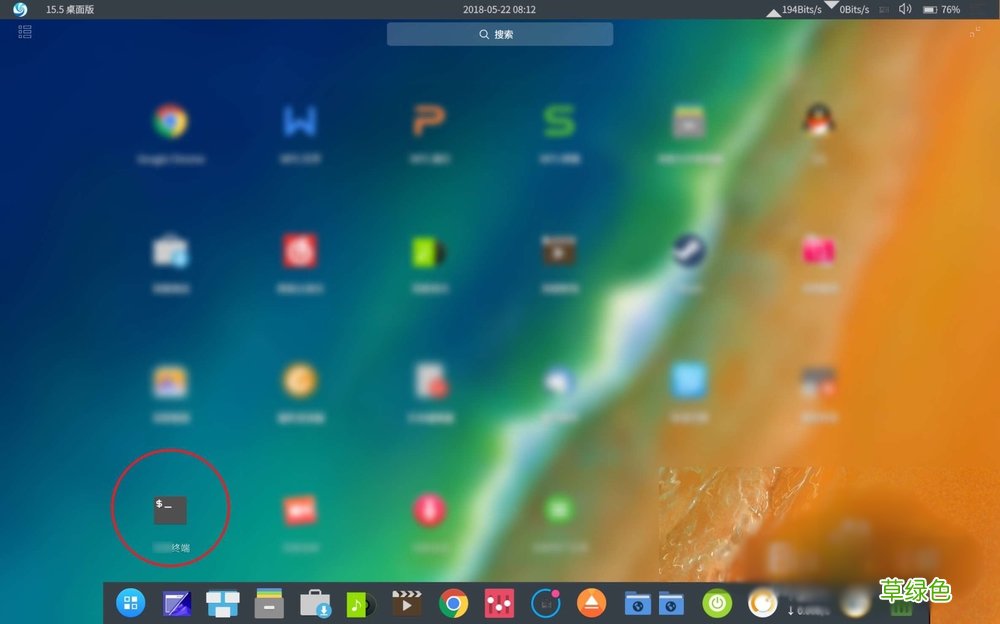Switch launcher to category view mode
1000x624 pixels.
coord(24,31)
